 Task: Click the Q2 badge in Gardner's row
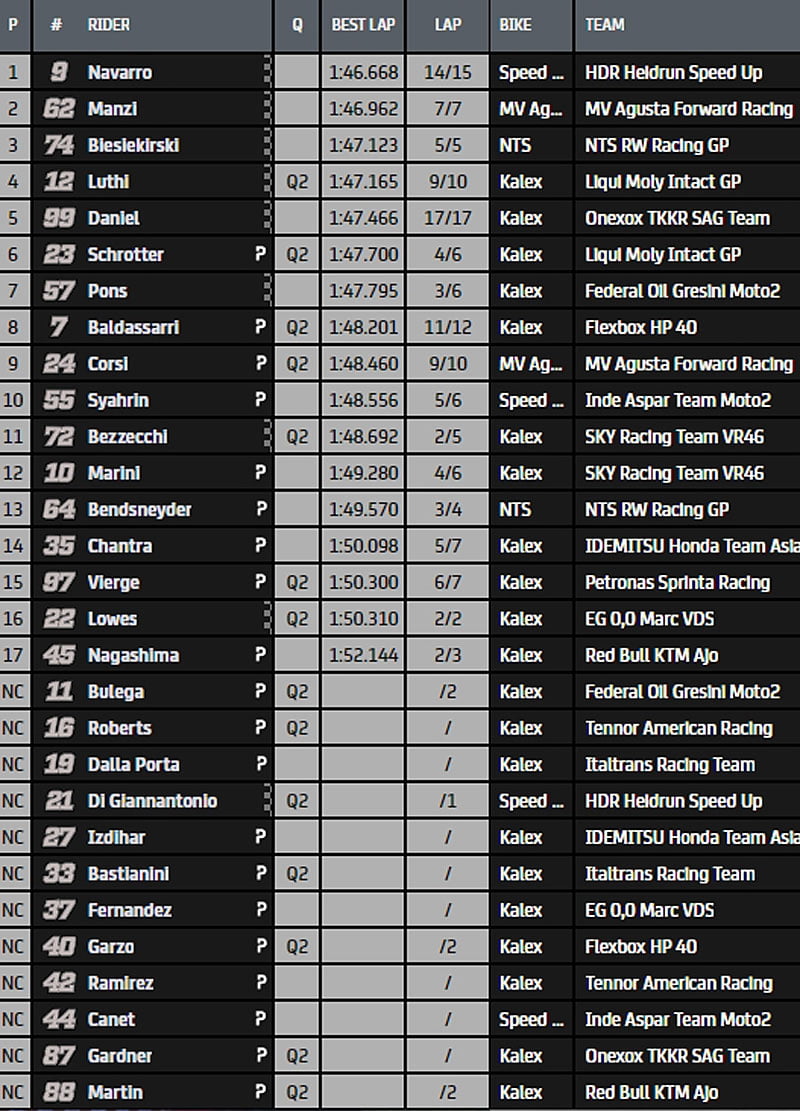coord(297,1056)
